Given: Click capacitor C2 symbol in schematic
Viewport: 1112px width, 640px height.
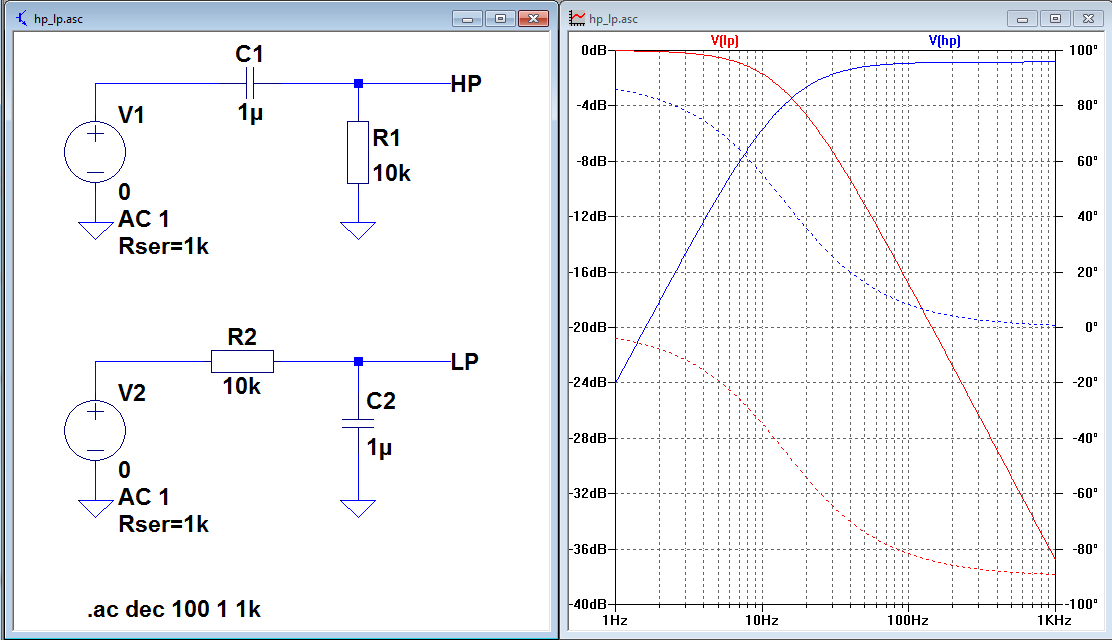Looking at the screenshot, I should tap(358, 424).
